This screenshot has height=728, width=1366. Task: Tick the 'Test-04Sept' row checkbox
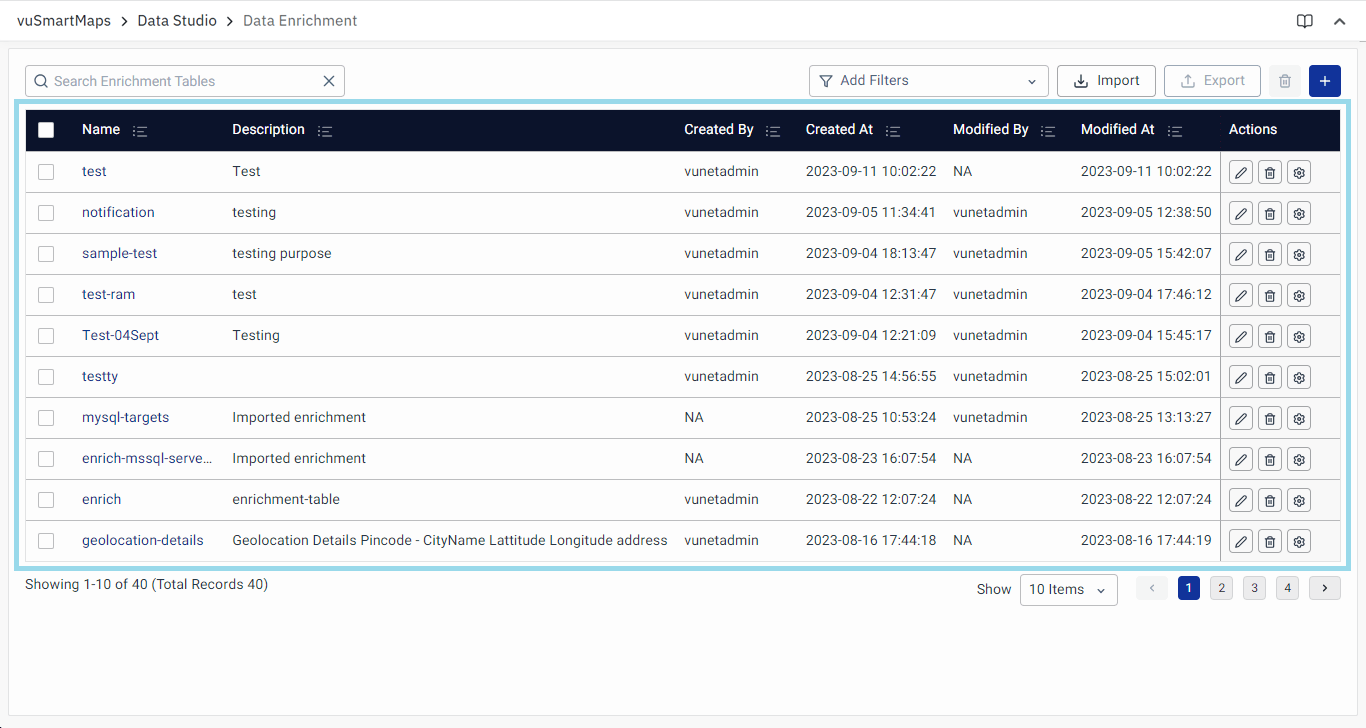coord(46,336)
